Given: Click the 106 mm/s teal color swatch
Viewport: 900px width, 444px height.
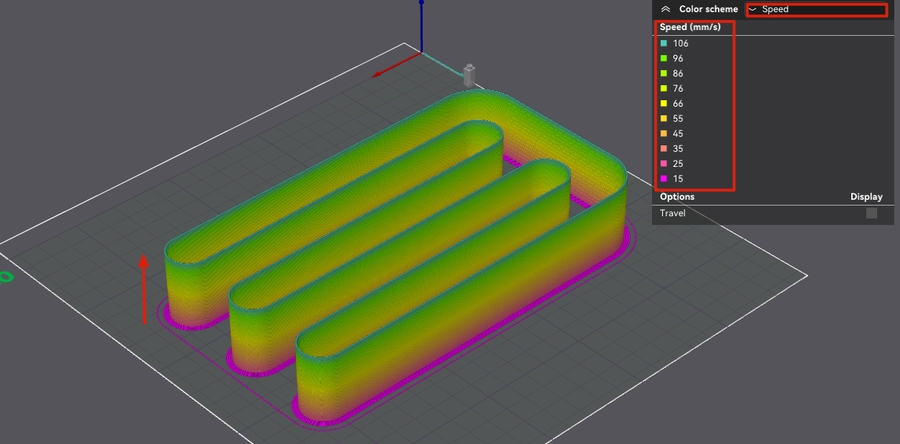Looking at the screenshot, I should tap(663, 43).
